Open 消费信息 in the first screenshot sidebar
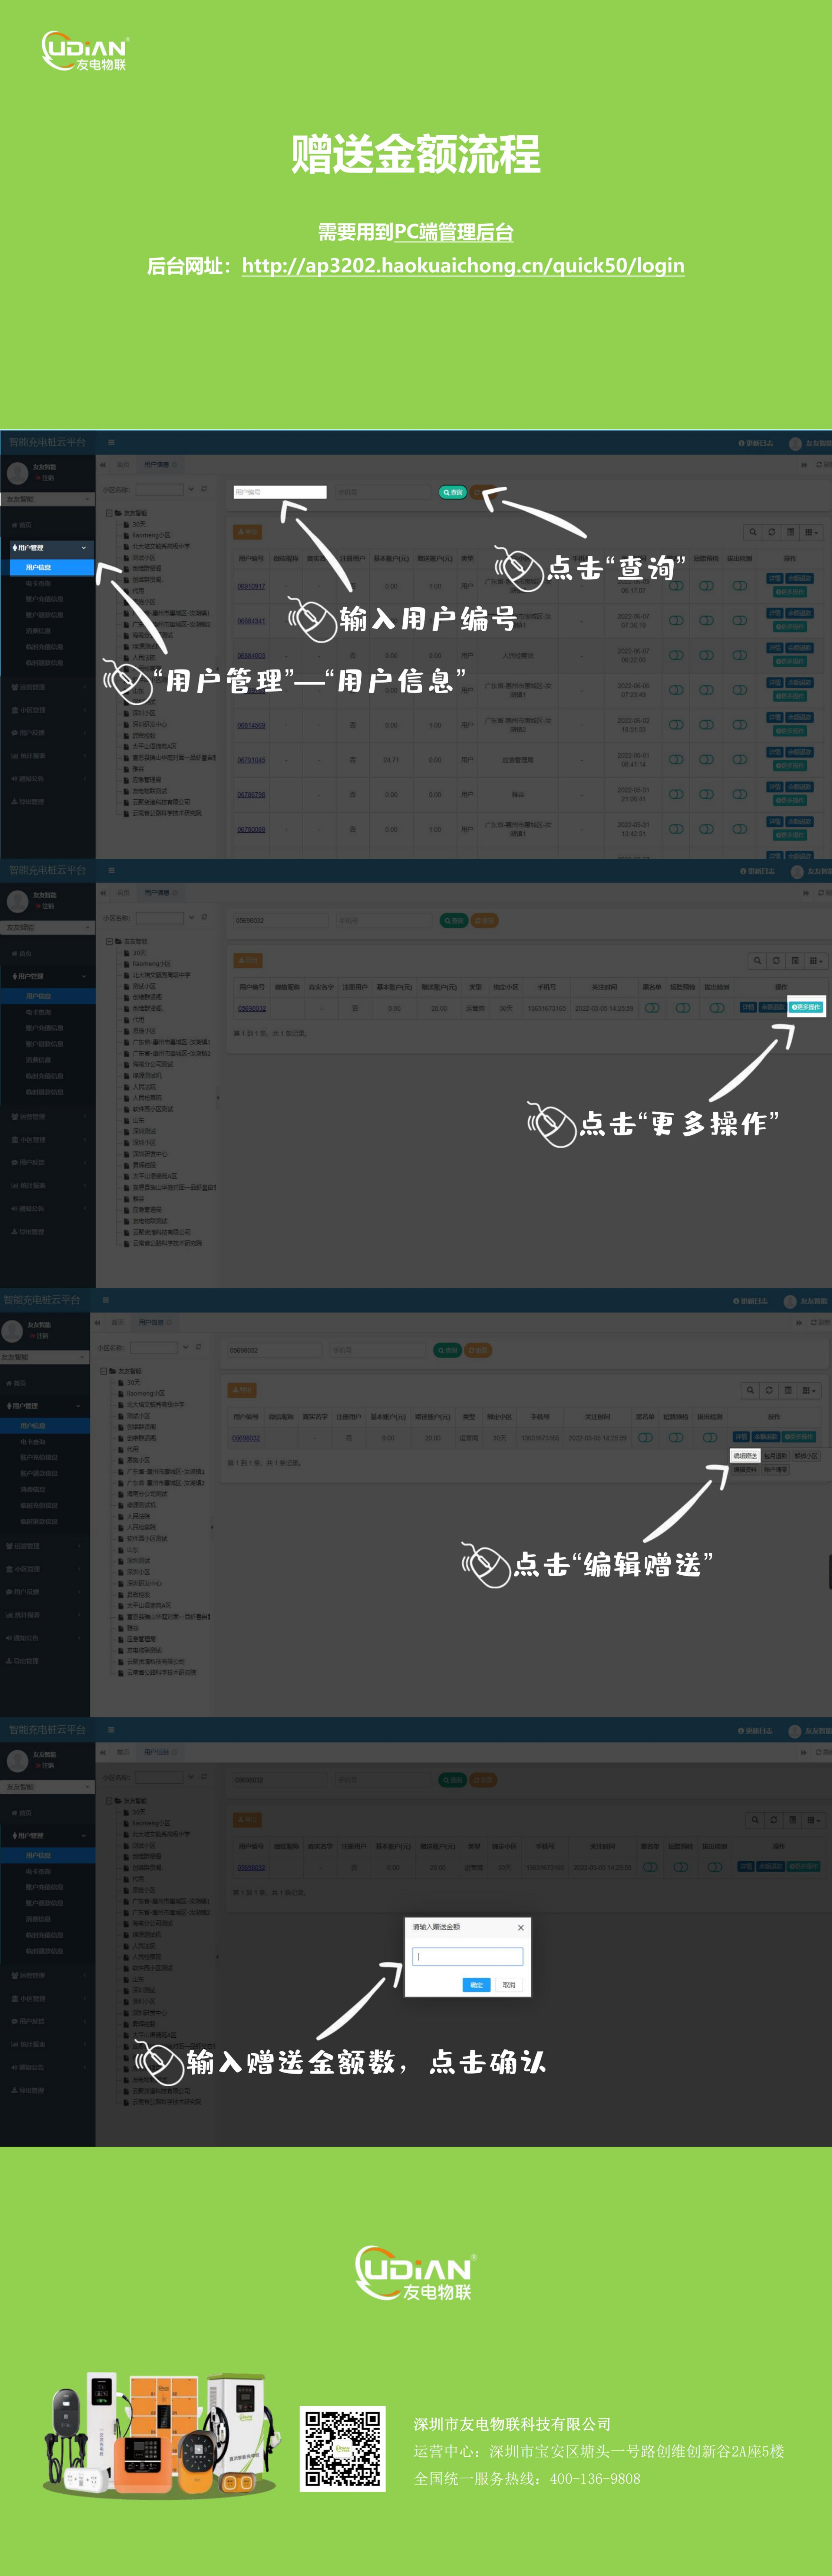Image resolution: width=832 pixels, height=2576 pixels. (38, 631)
